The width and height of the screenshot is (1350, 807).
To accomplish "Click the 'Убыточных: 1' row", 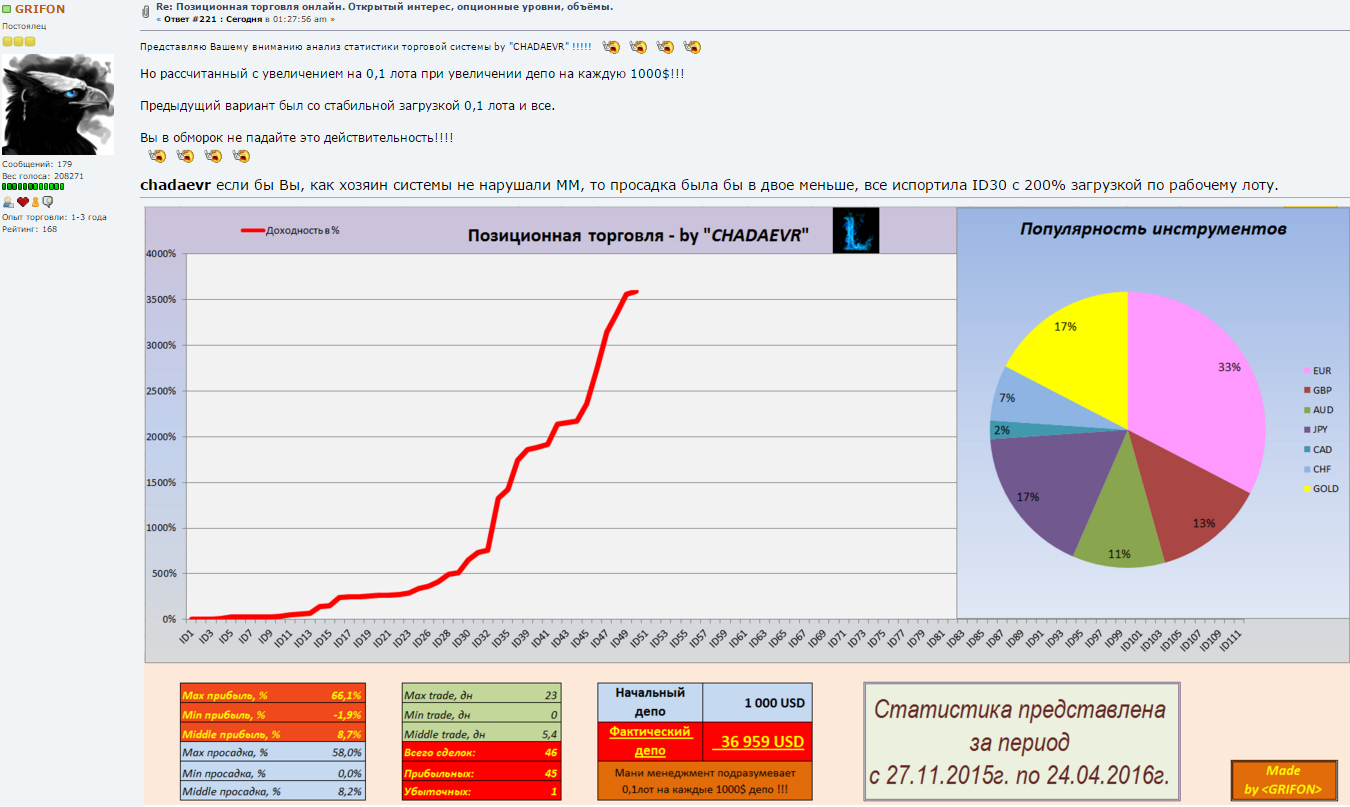I will pos(481,791).
